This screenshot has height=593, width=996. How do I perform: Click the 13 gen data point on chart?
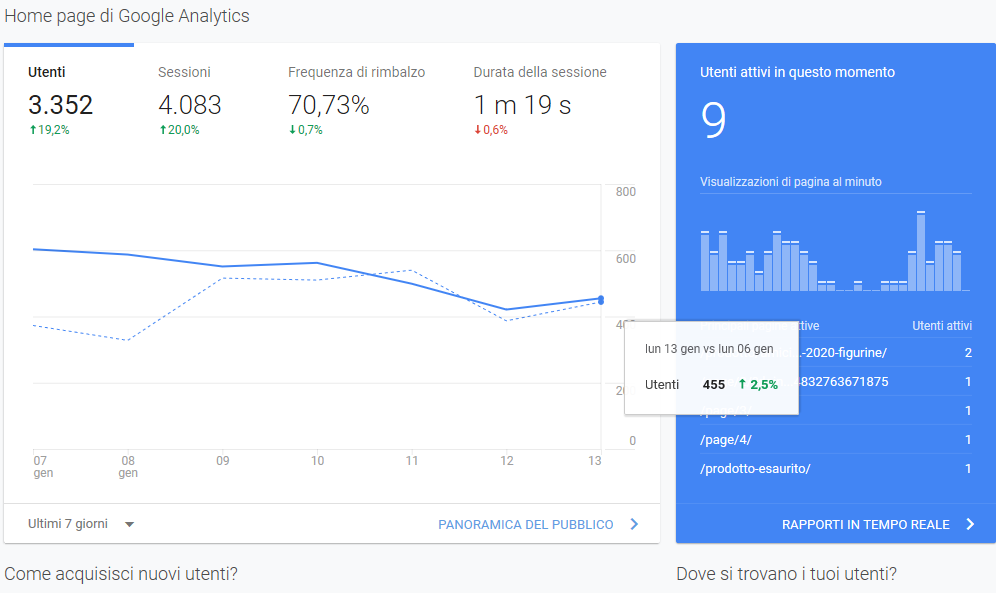pos(601,299)
